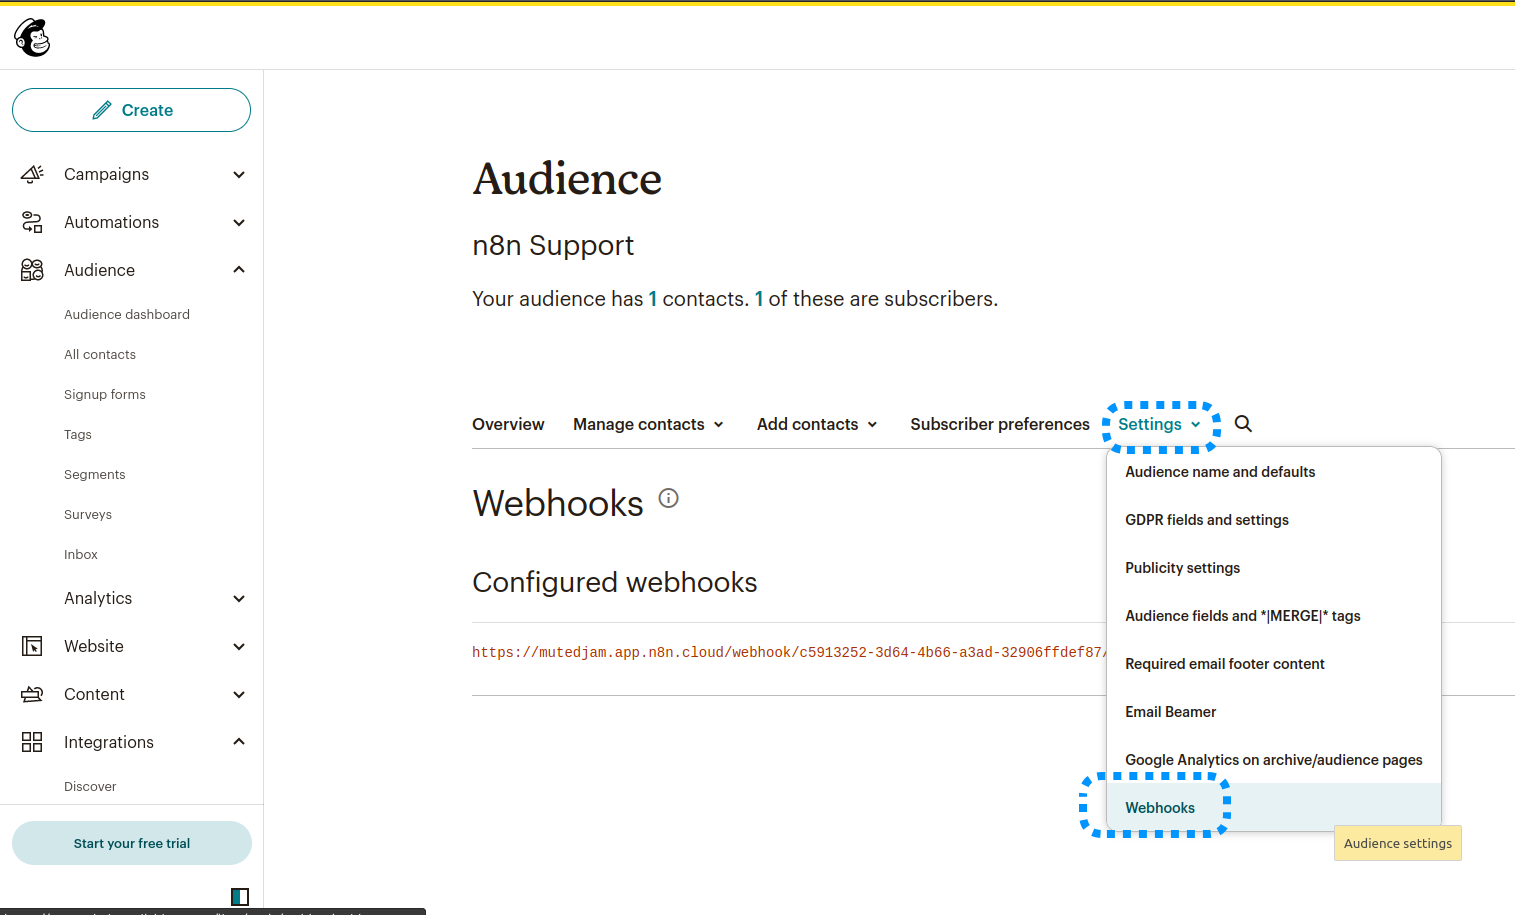
Task: Collapse the Audience section in the sidebar
Action: click(x=238, y=269)
